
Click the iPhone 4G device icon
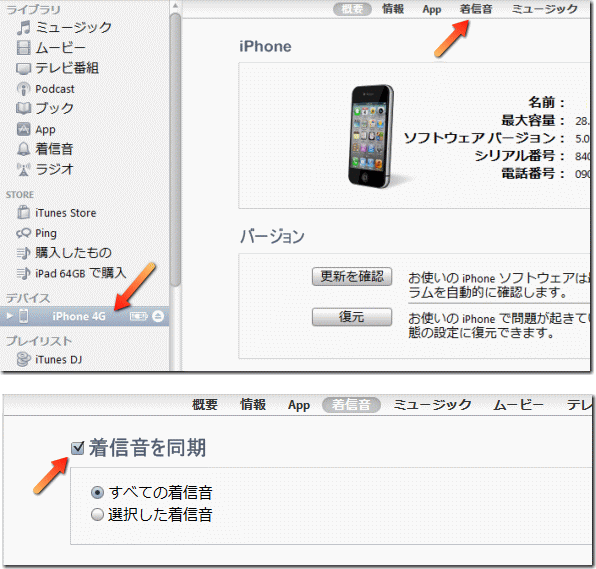click(24, 316)
